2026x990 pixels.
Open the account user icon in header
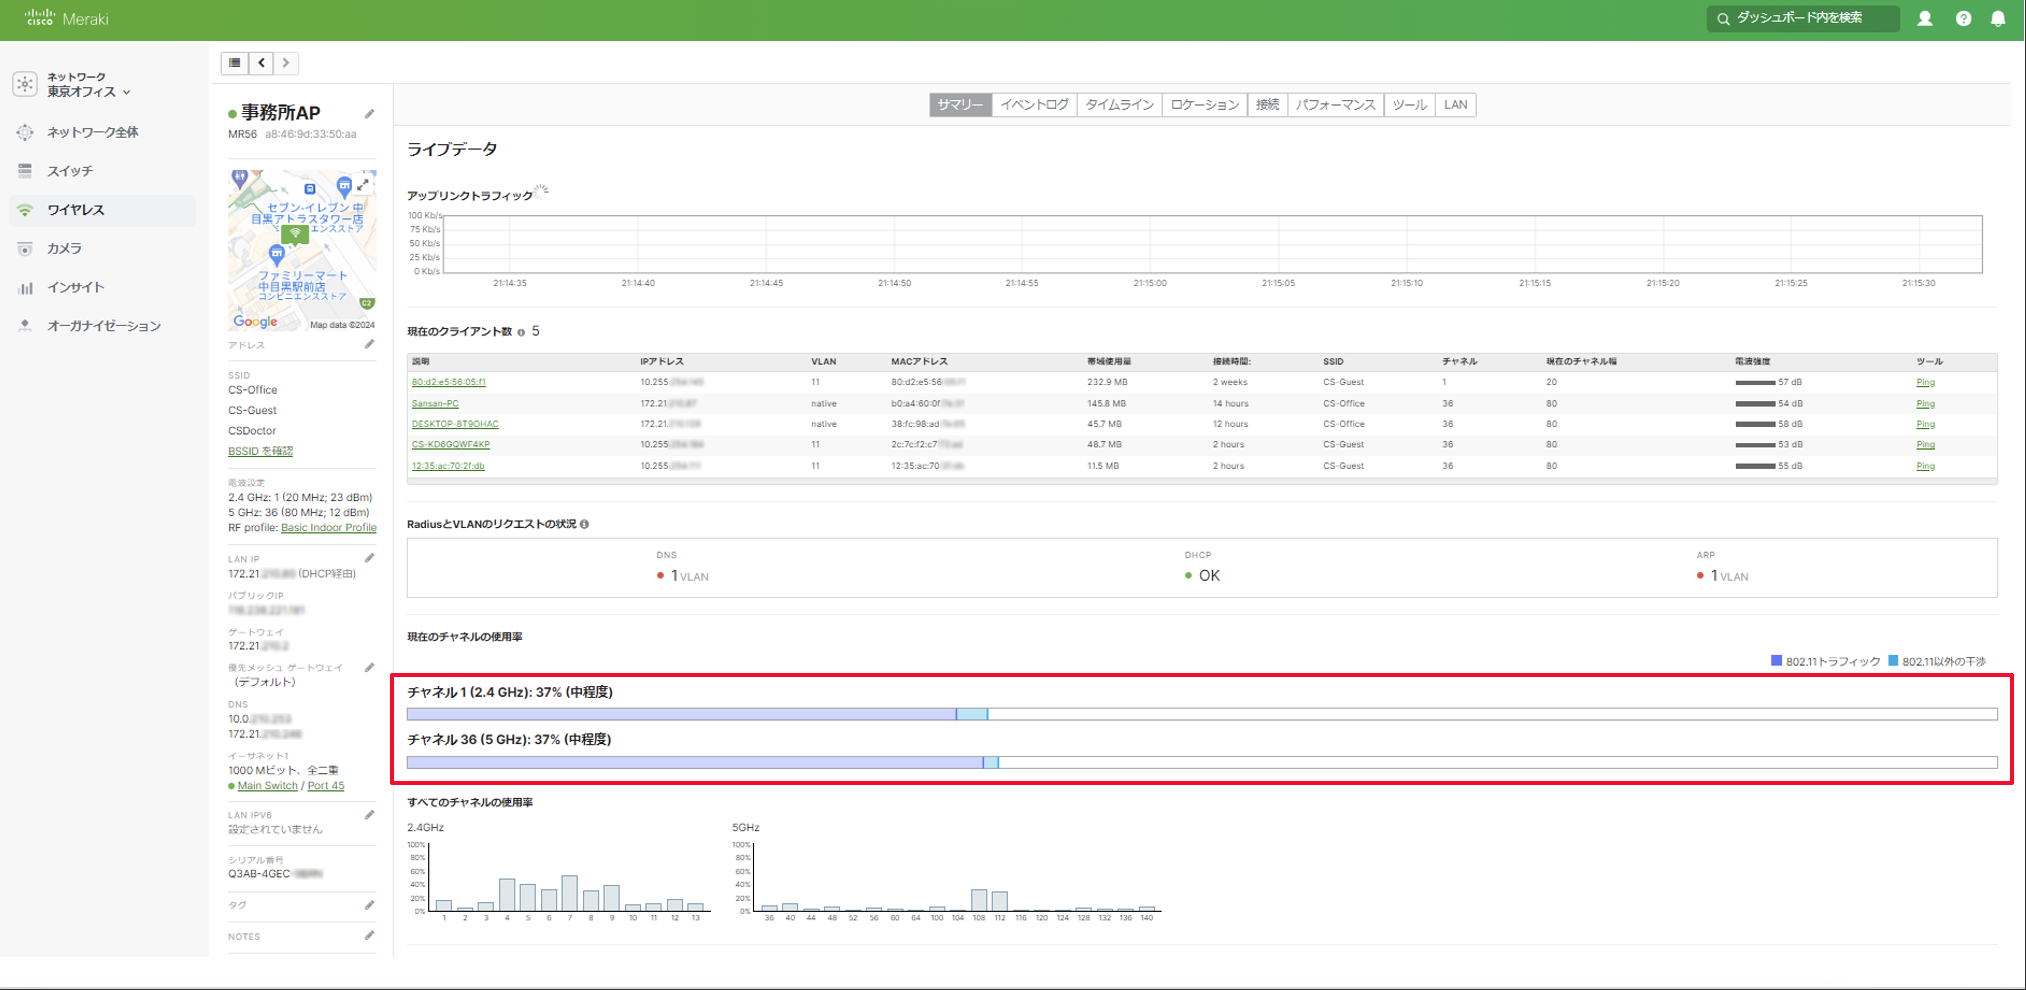tap(1924, 18)
